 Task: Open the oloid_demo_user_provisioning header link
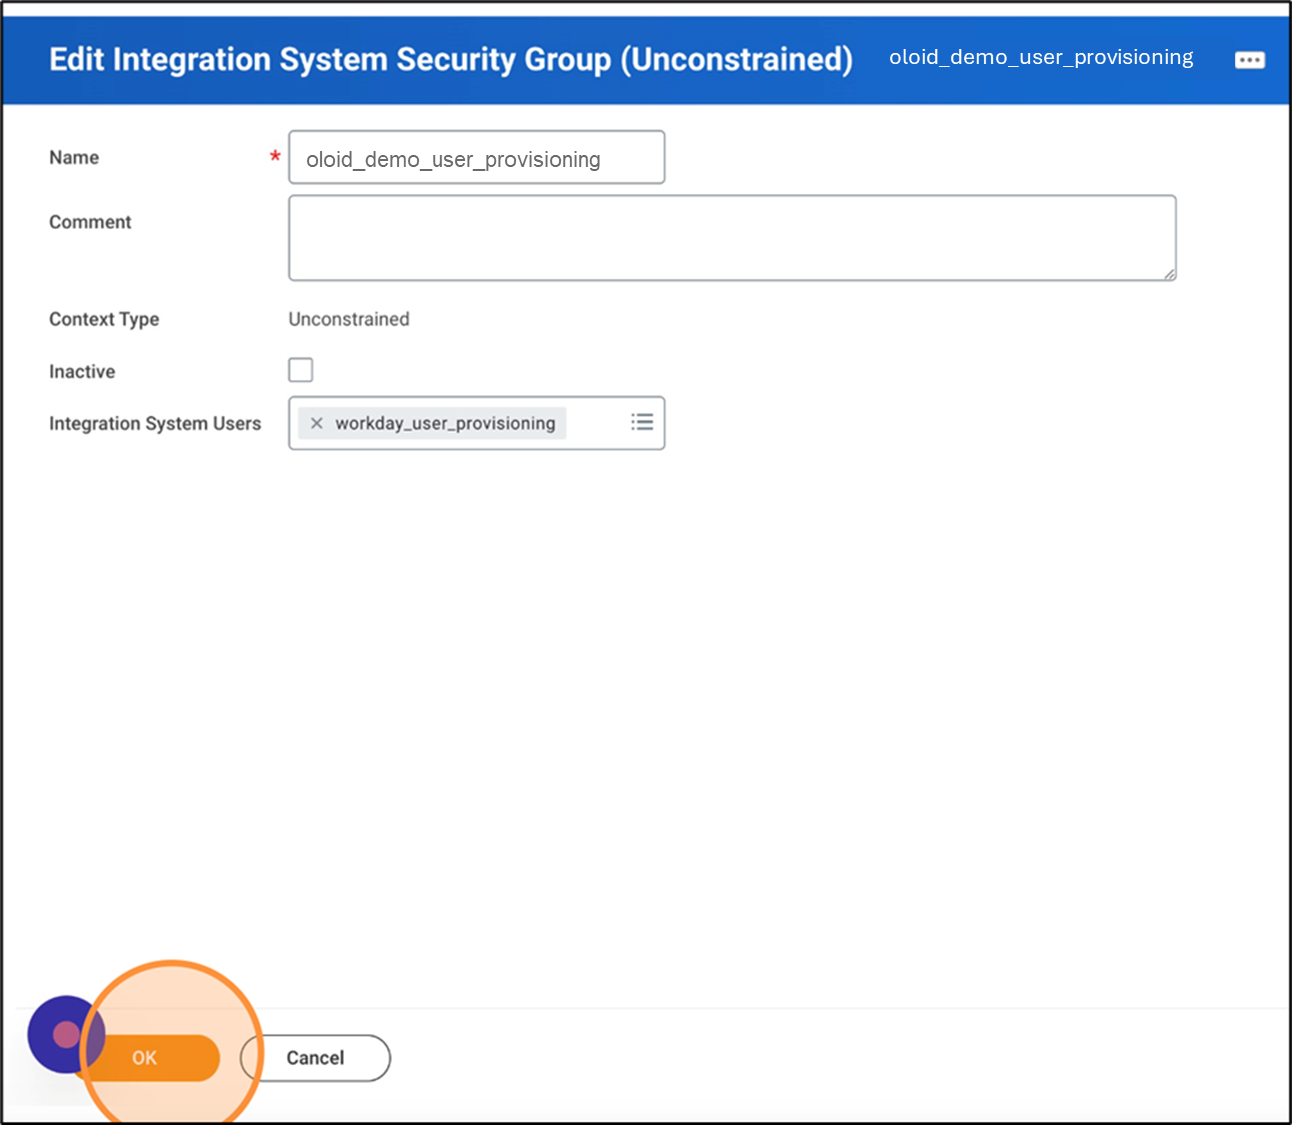[x=1041, y=57]
